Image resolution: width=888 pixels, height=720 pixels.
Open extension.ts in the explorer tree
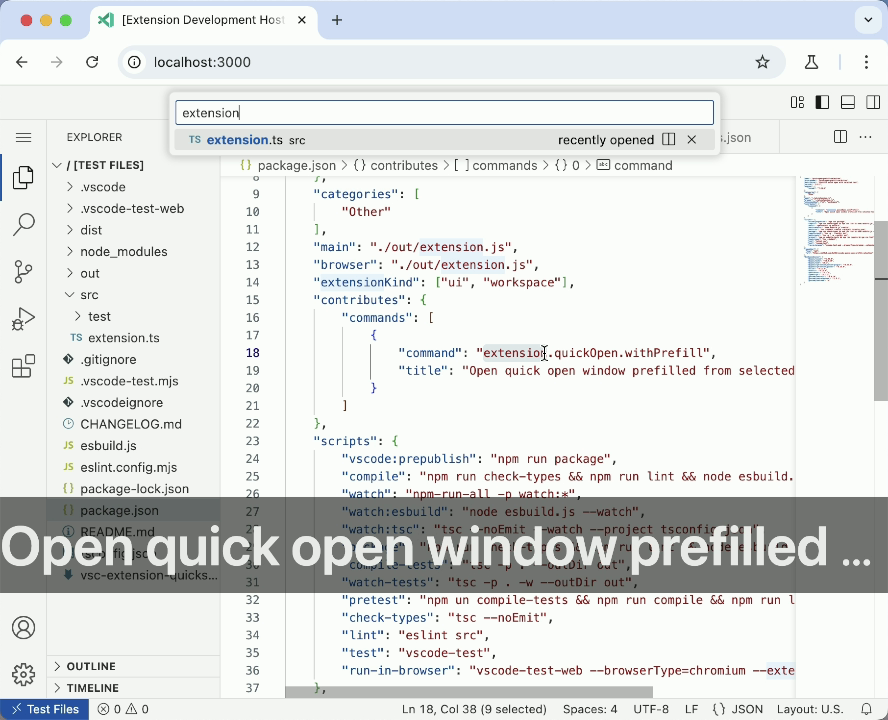click(x=134, y=338)
